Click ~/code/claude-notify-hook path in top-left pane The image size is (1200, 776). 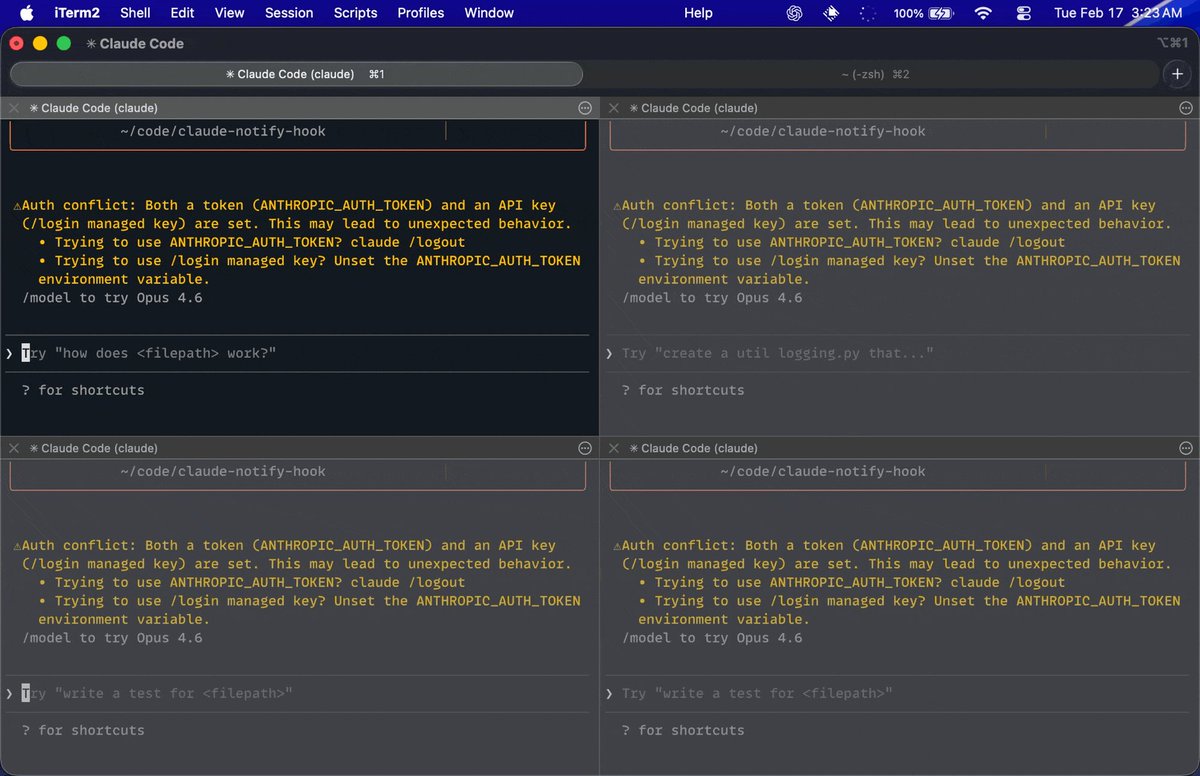tap(222, 131)
